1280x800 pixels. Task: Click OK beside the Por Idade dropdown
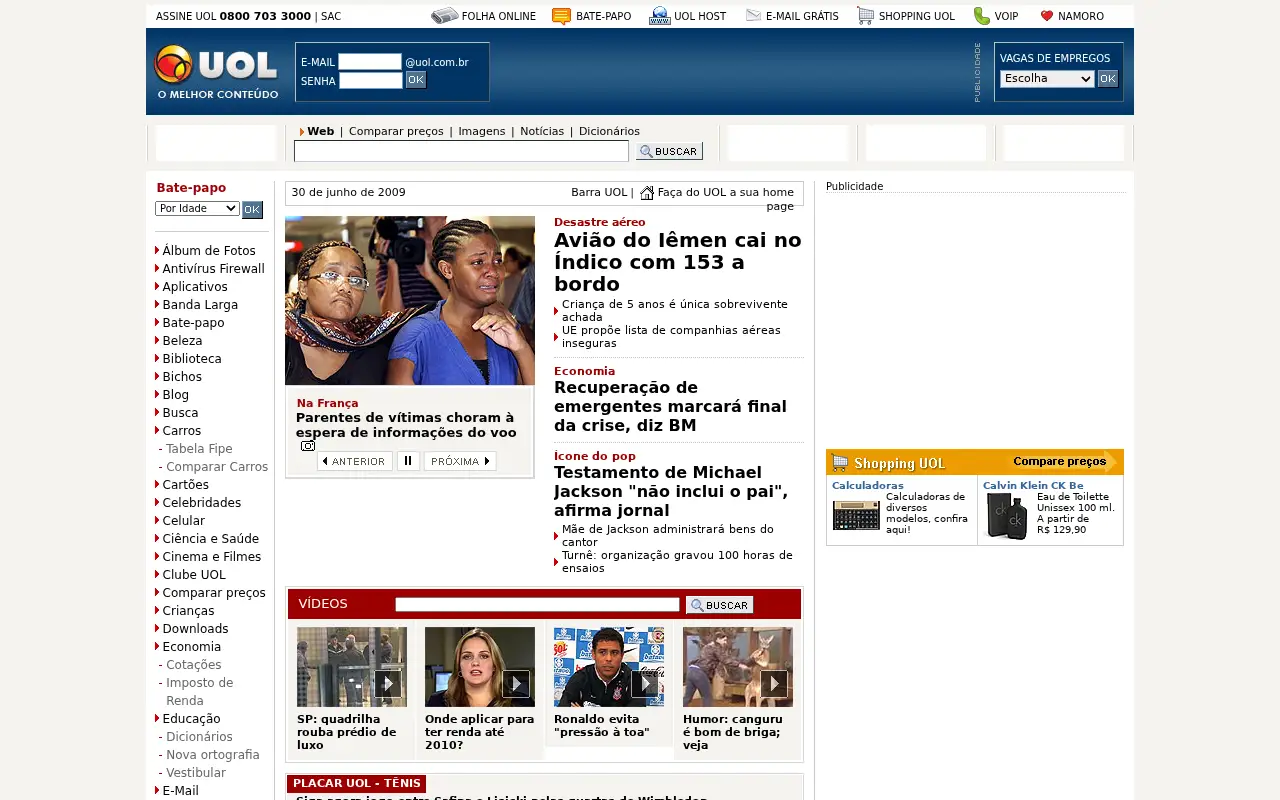tap(252, 210)
